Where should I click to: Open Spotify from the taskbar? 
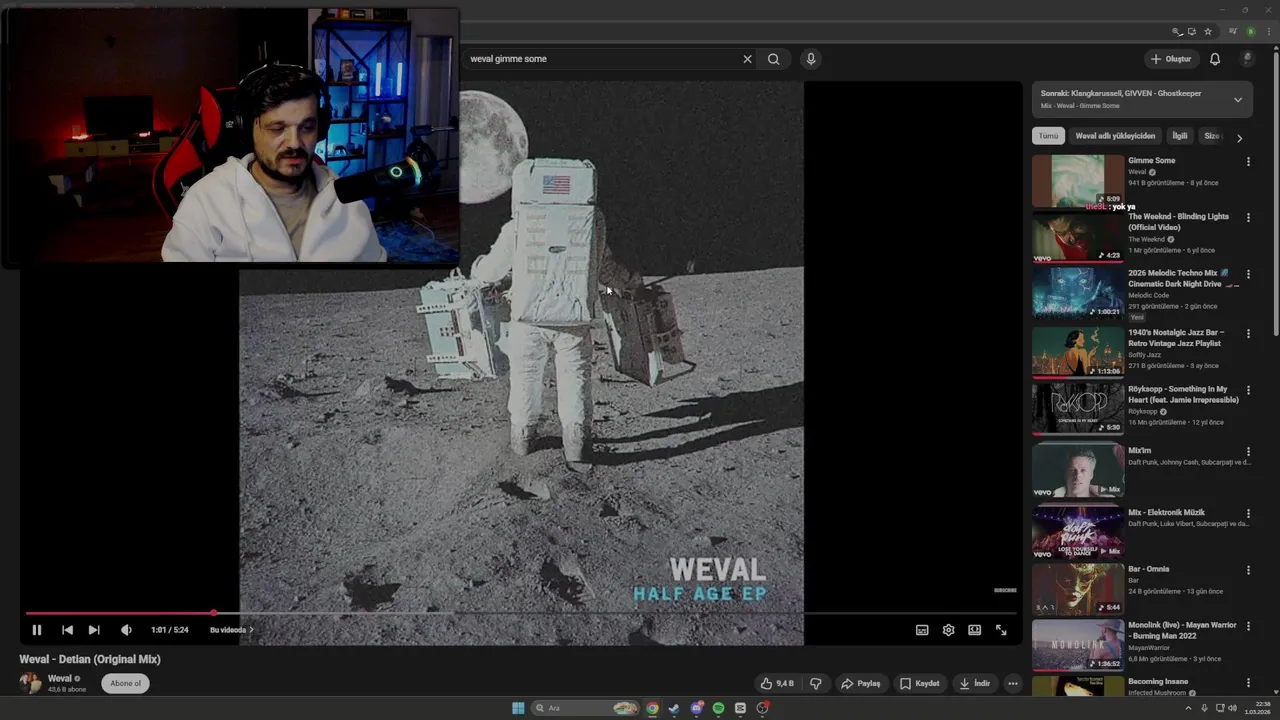pyautogui.click(x=718, y=708)
